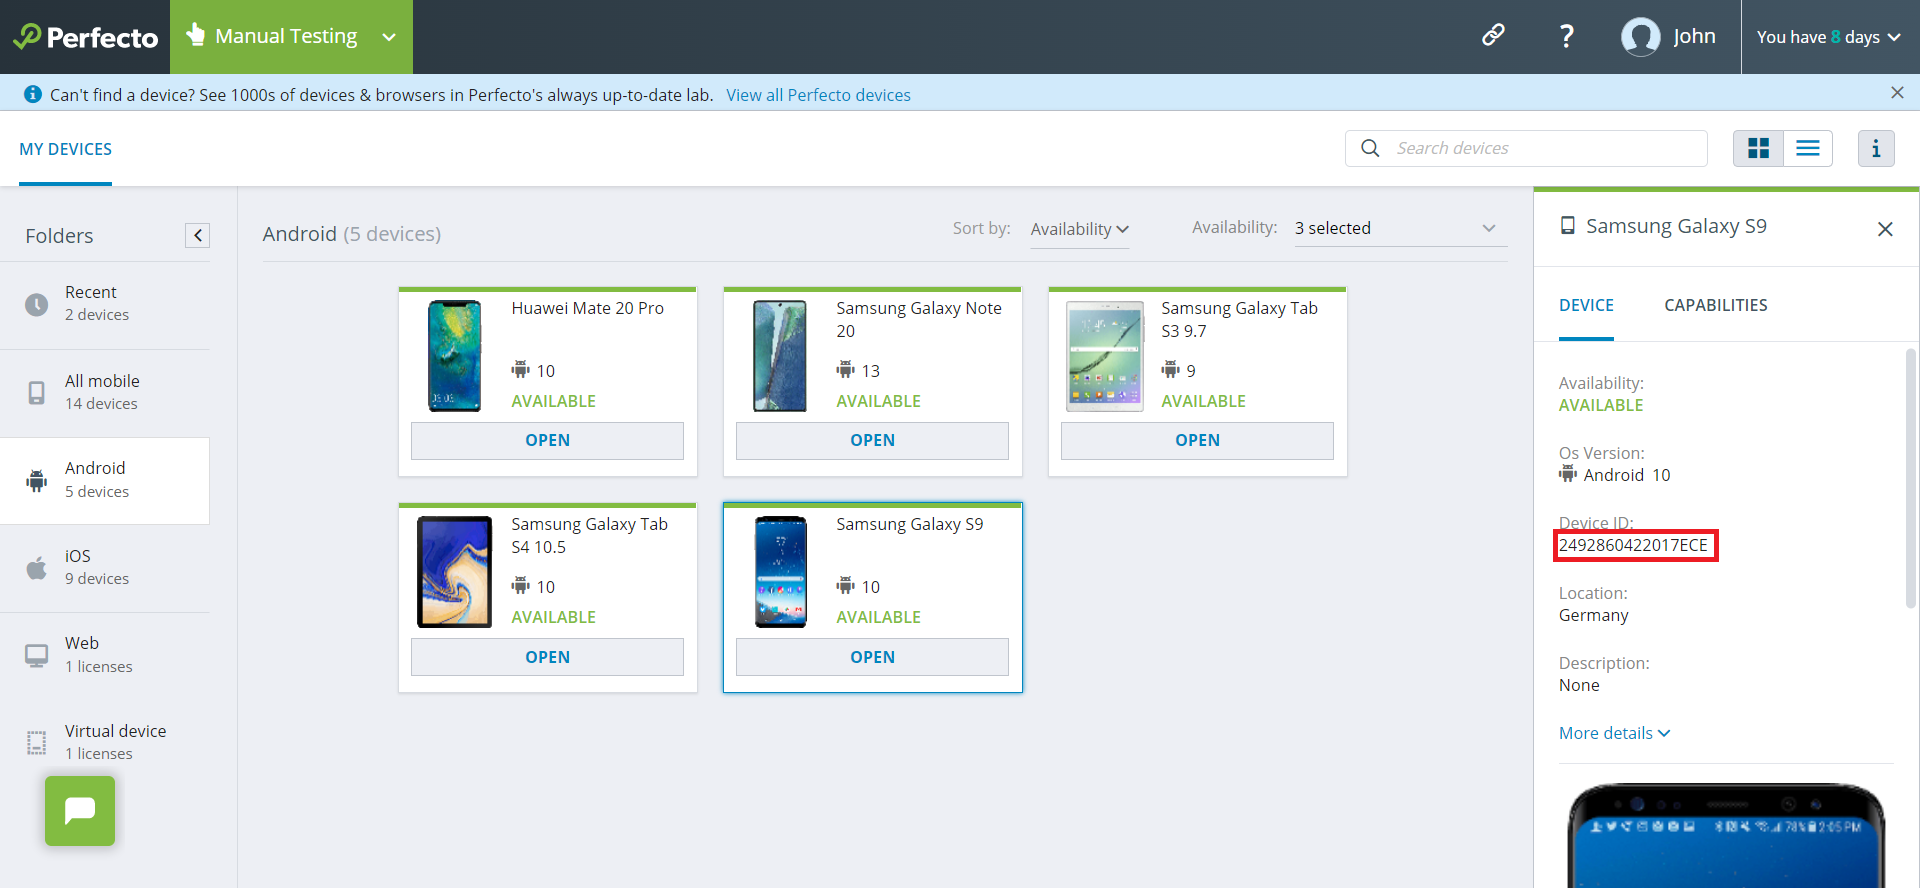
Task: Click the Search devices input field
Action: click(x=1526, y=148)
